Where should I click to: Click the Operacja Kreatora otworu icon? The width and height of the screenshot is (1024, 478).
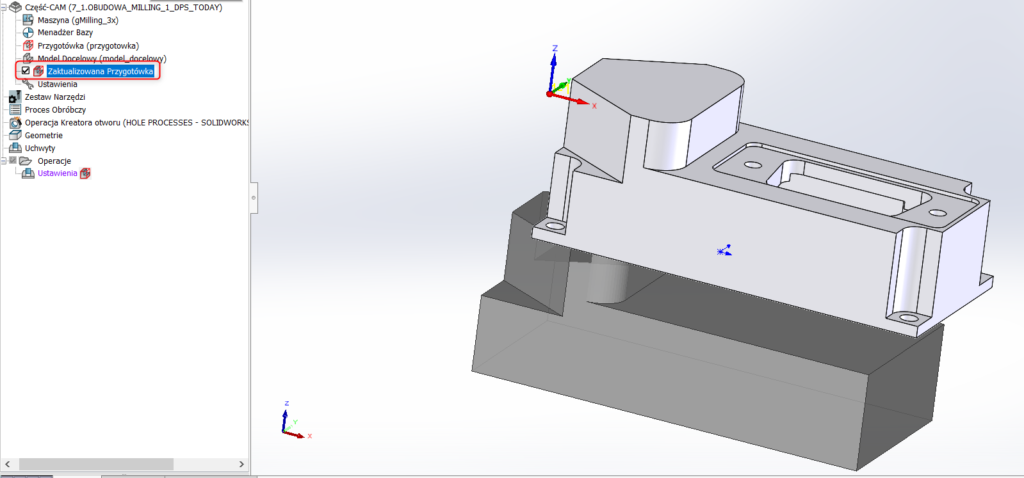(15, 123)
